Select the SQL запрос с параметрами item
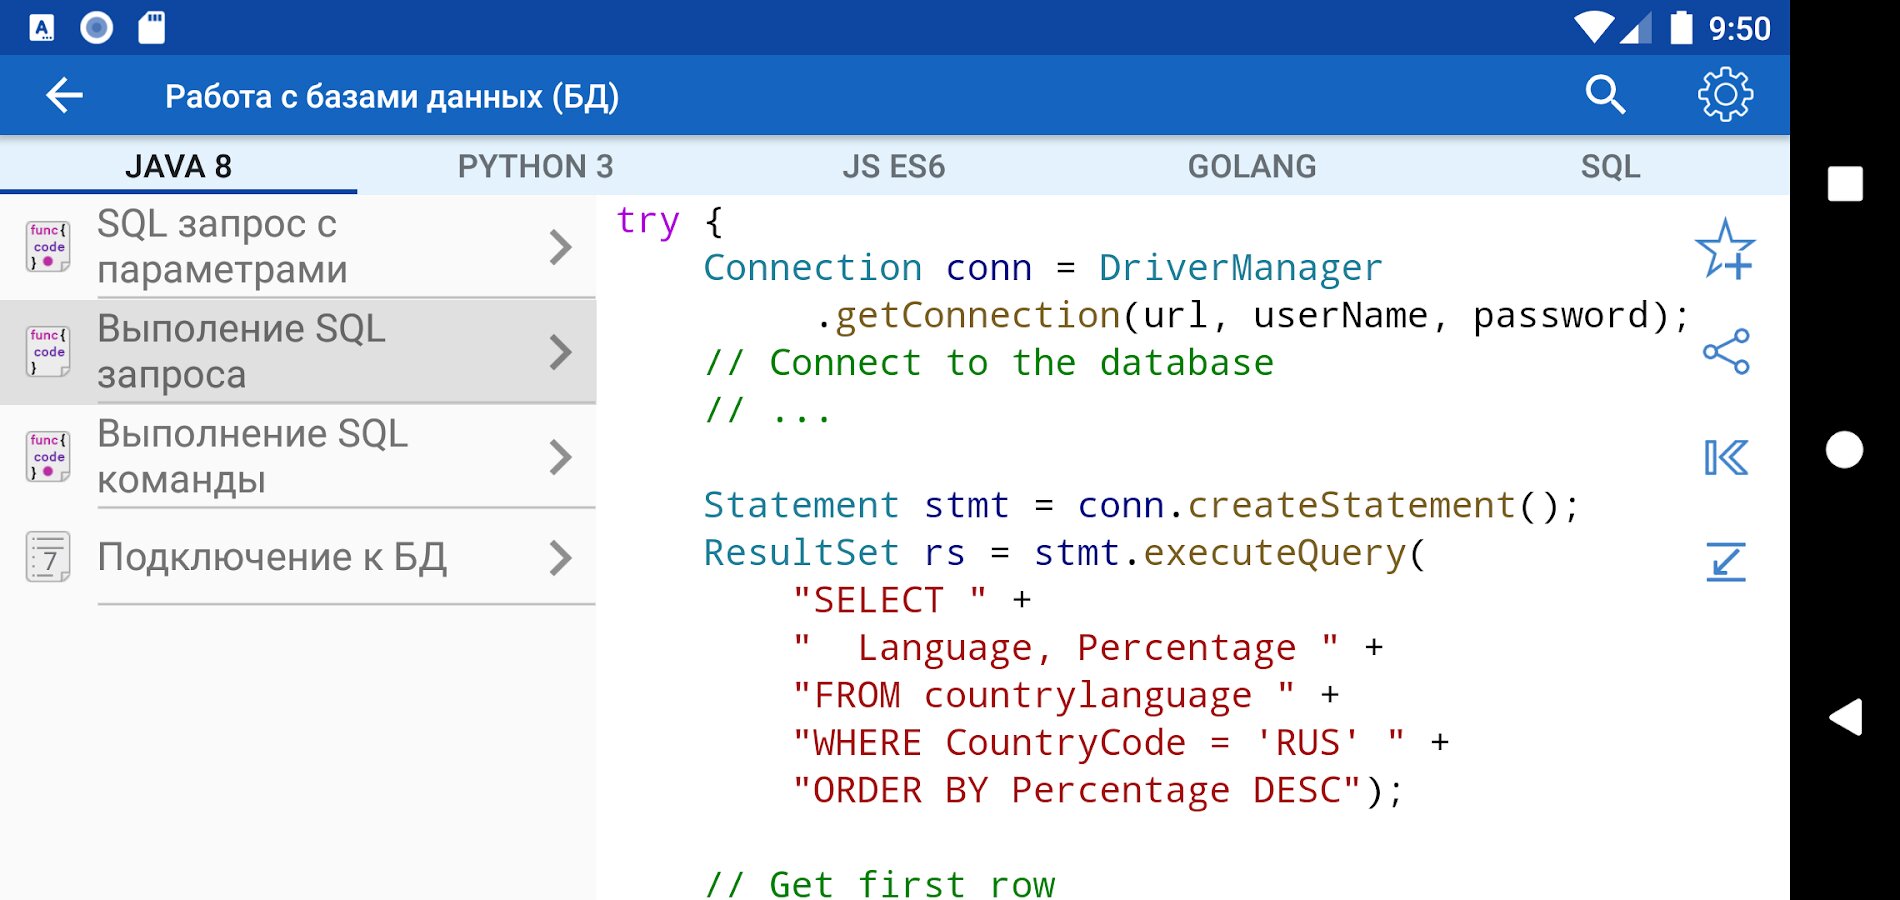 pyautogui.click(x=298, y=247)
